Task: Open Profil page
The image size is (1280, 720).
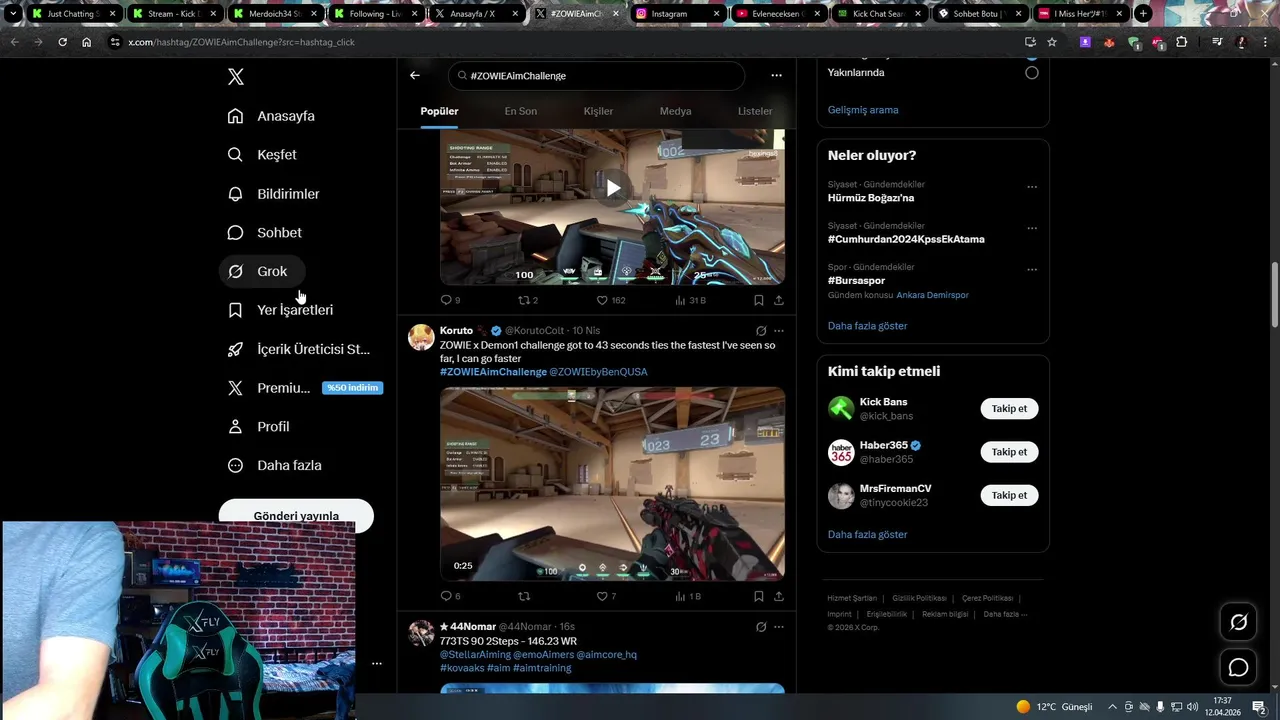Action: click(259, 427)
